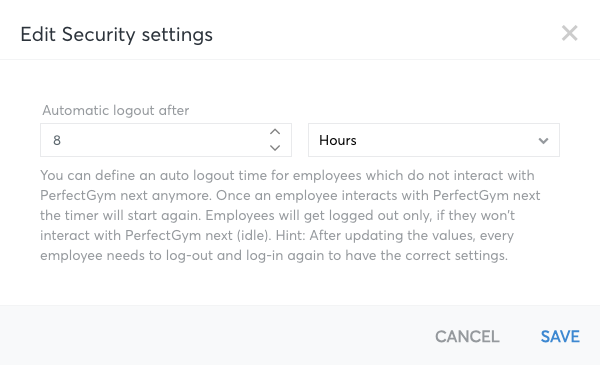Click the 'Automatic logout after' label
This screenshot has height=365, width=600.
click(x=116, y=110)
